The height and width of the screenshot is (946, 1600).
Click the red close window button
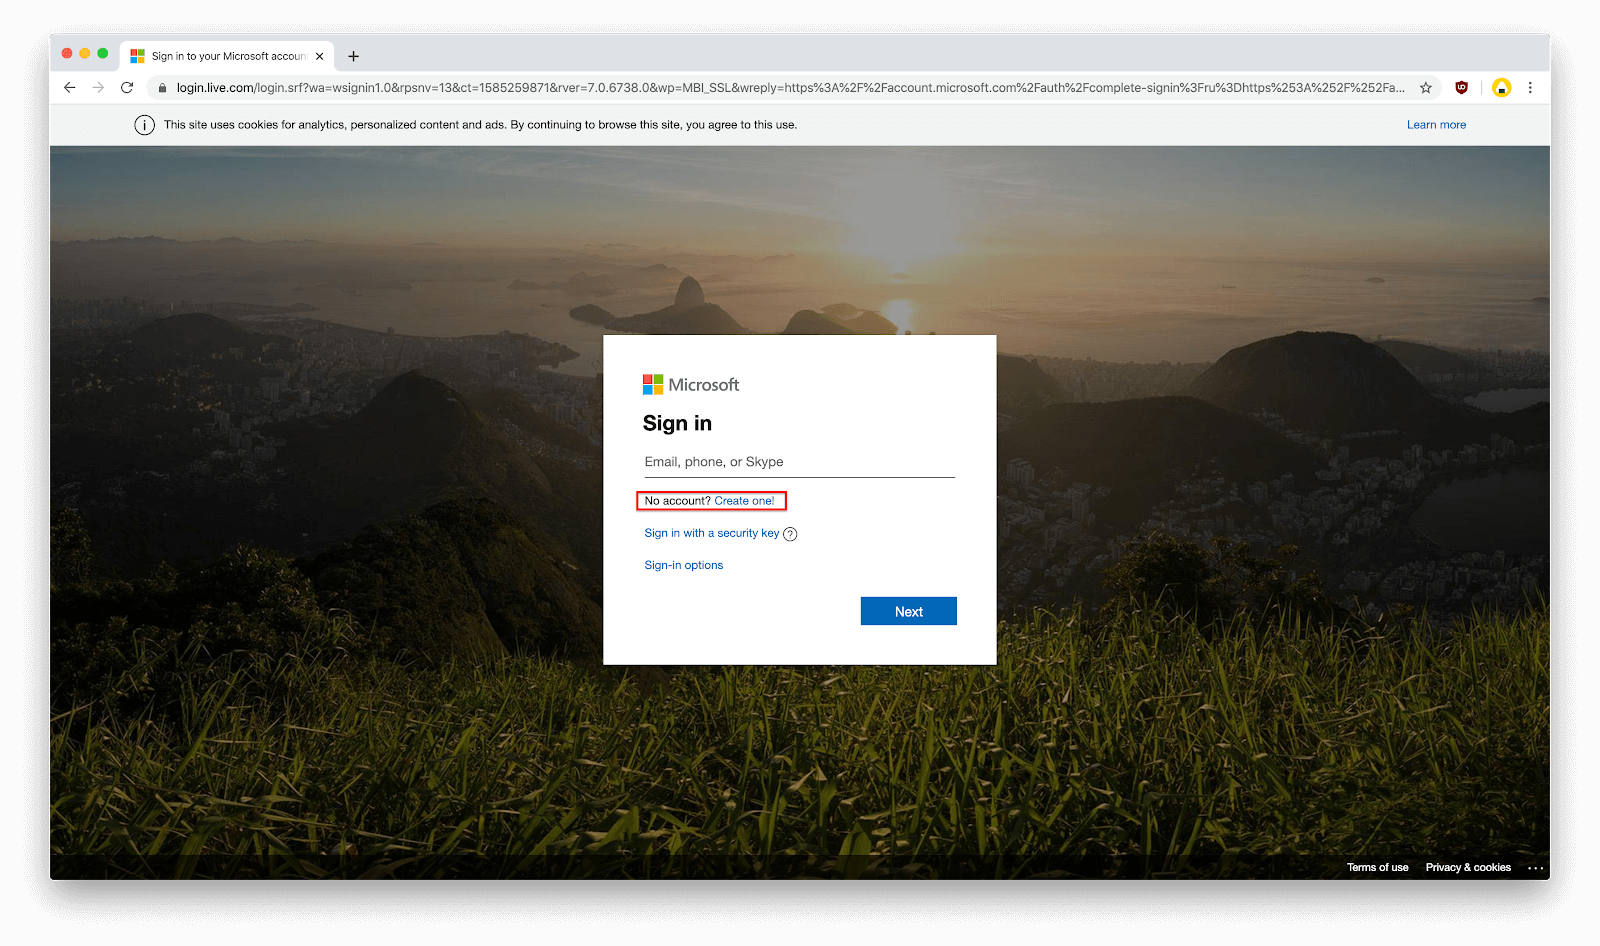pos(67,53)
